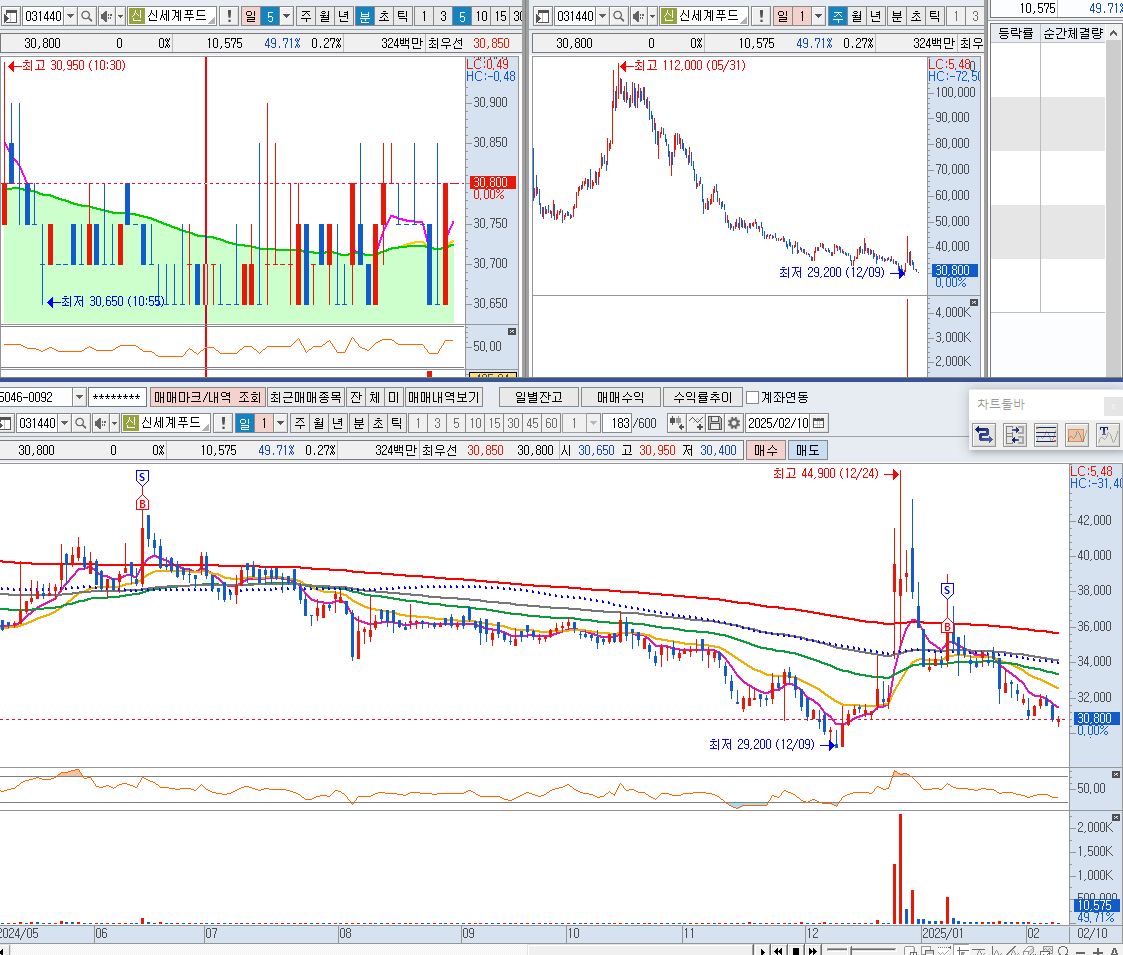Select the 10-minute interval in top-left chart
Viewport: 1123px width, 955px height.
pos(481,16)
